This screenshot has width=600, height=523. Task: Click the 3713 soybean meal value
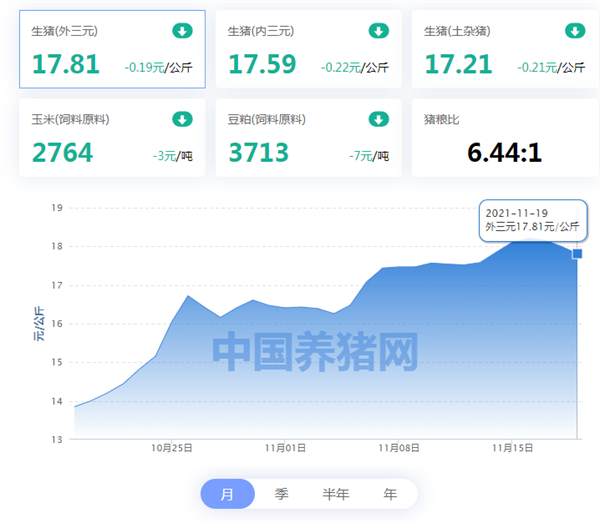258,152
